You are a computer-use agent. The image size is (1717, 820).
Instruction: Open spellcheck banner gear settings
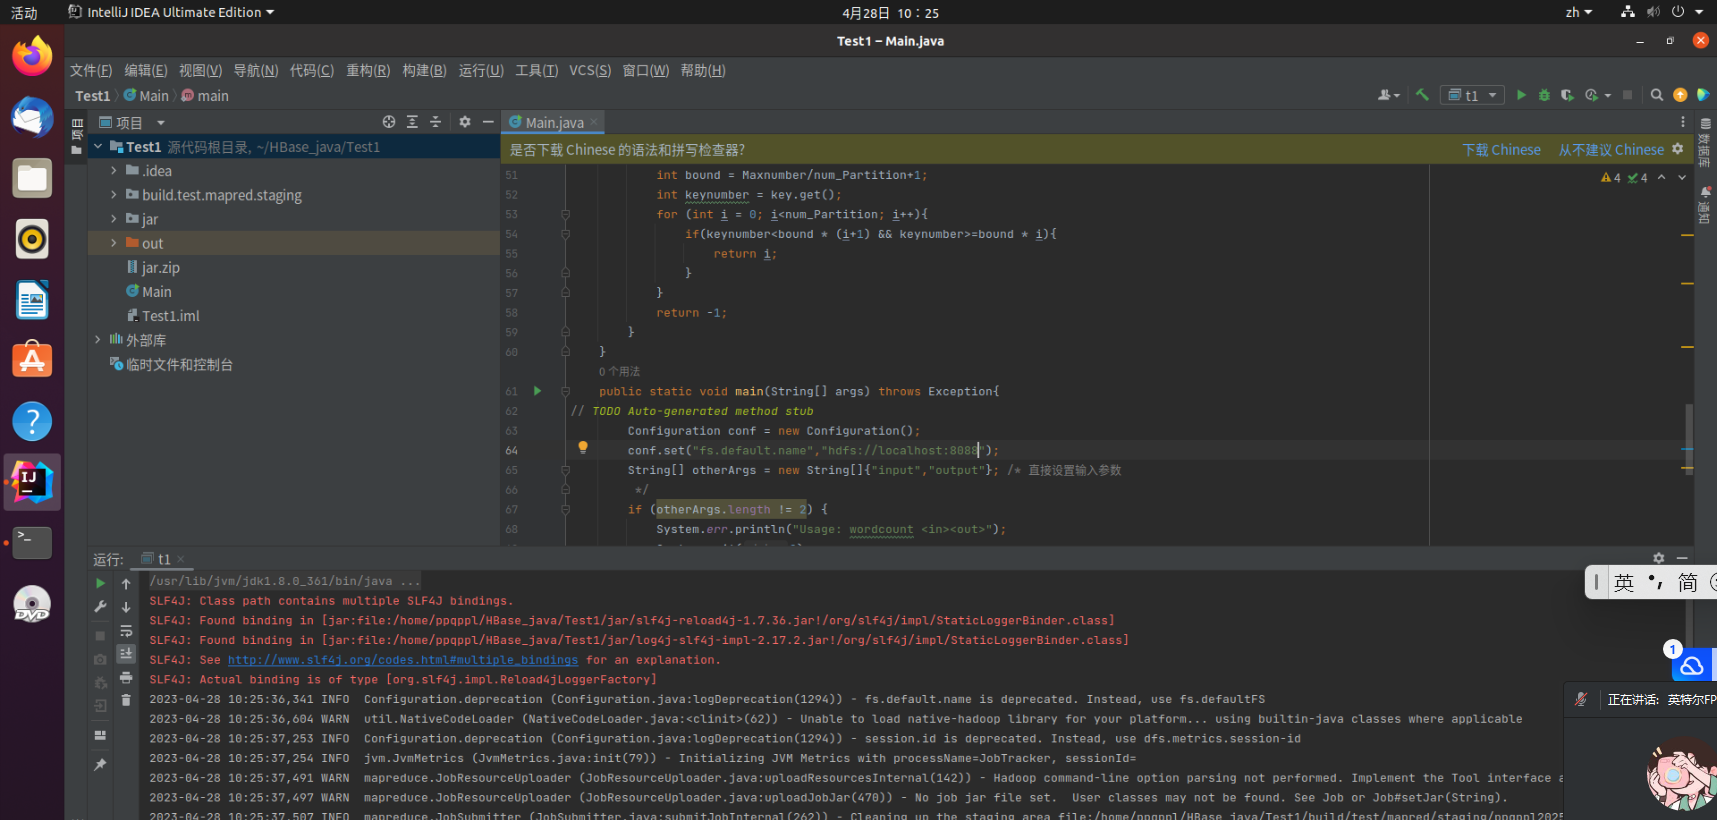pos(1678,149)
